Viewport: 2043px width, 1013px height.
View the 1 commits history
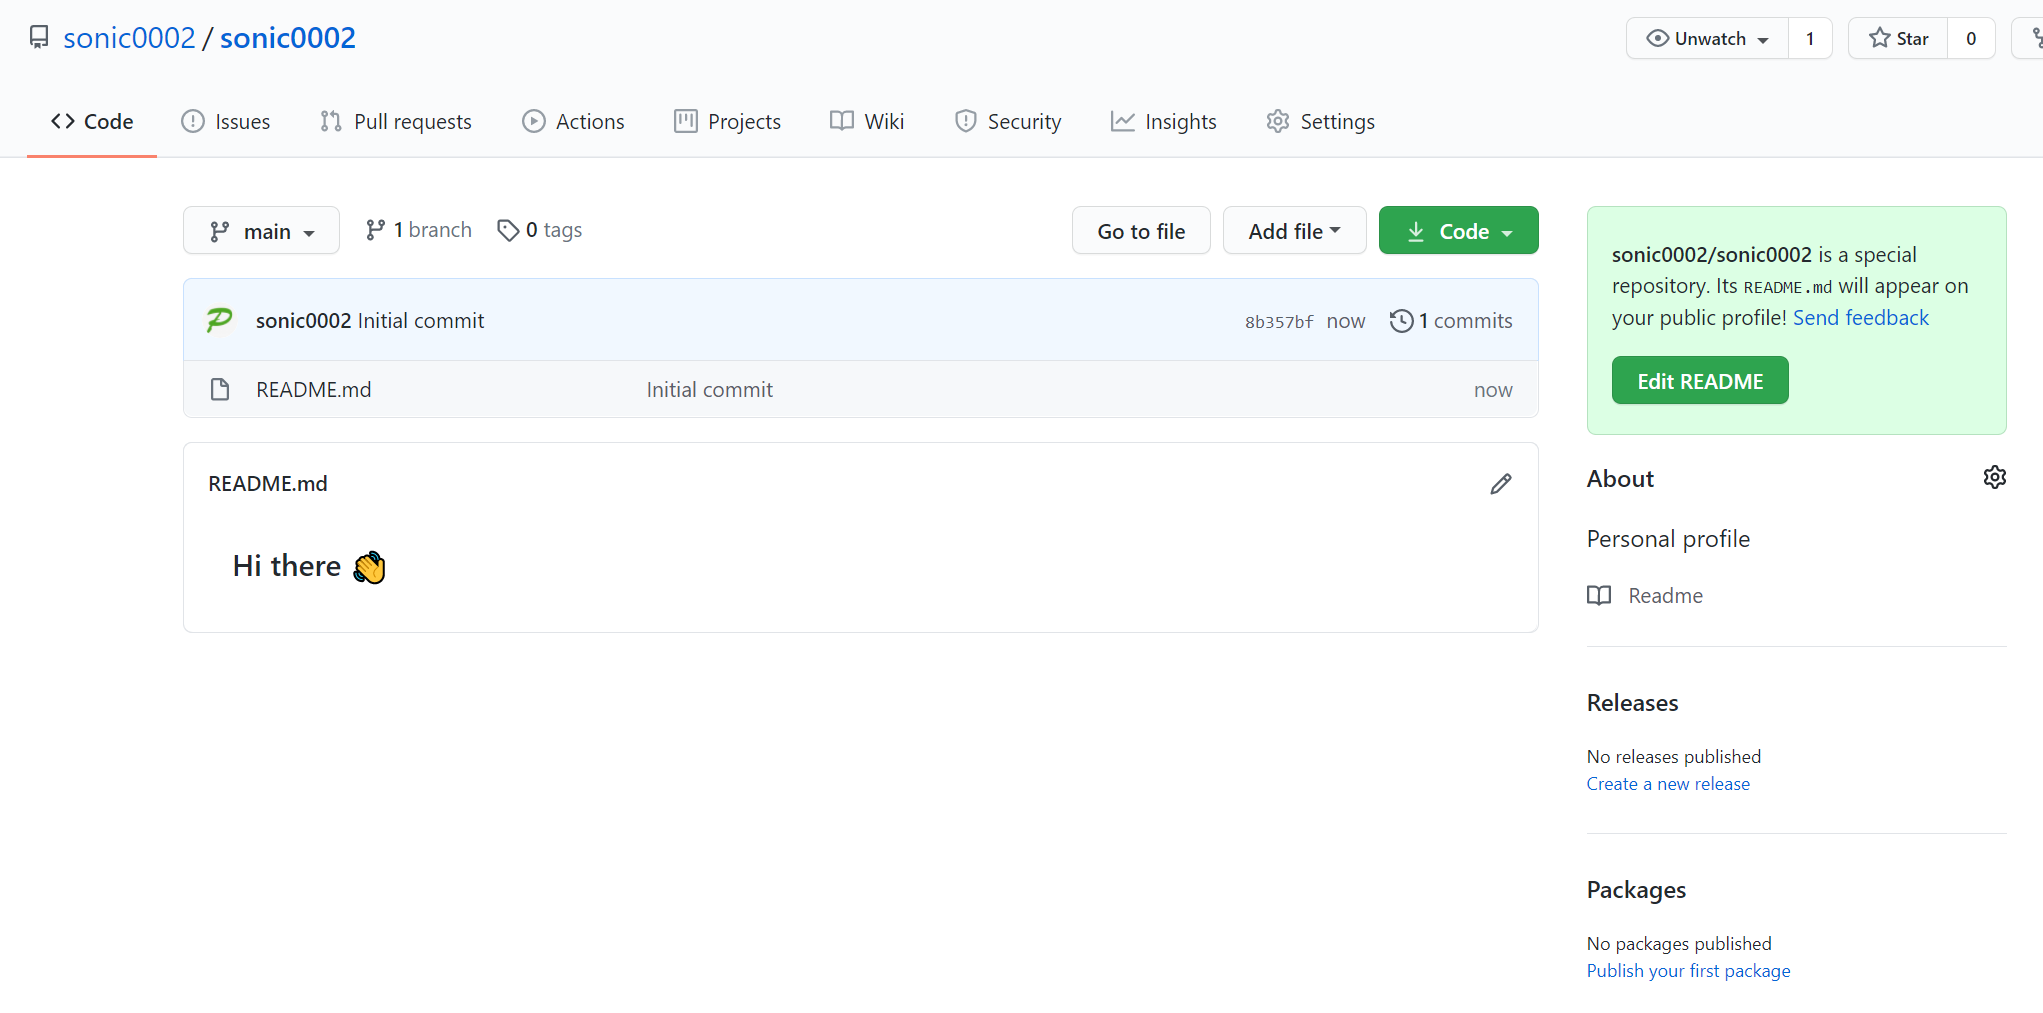click(x=1451, y=321)
